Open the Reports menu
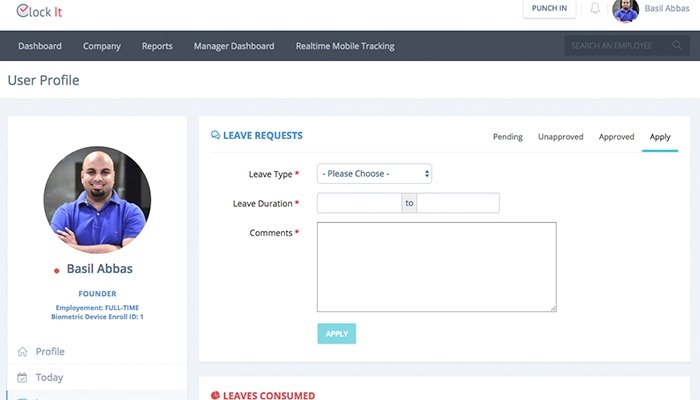The image size is (700, 400). (157, 46)
